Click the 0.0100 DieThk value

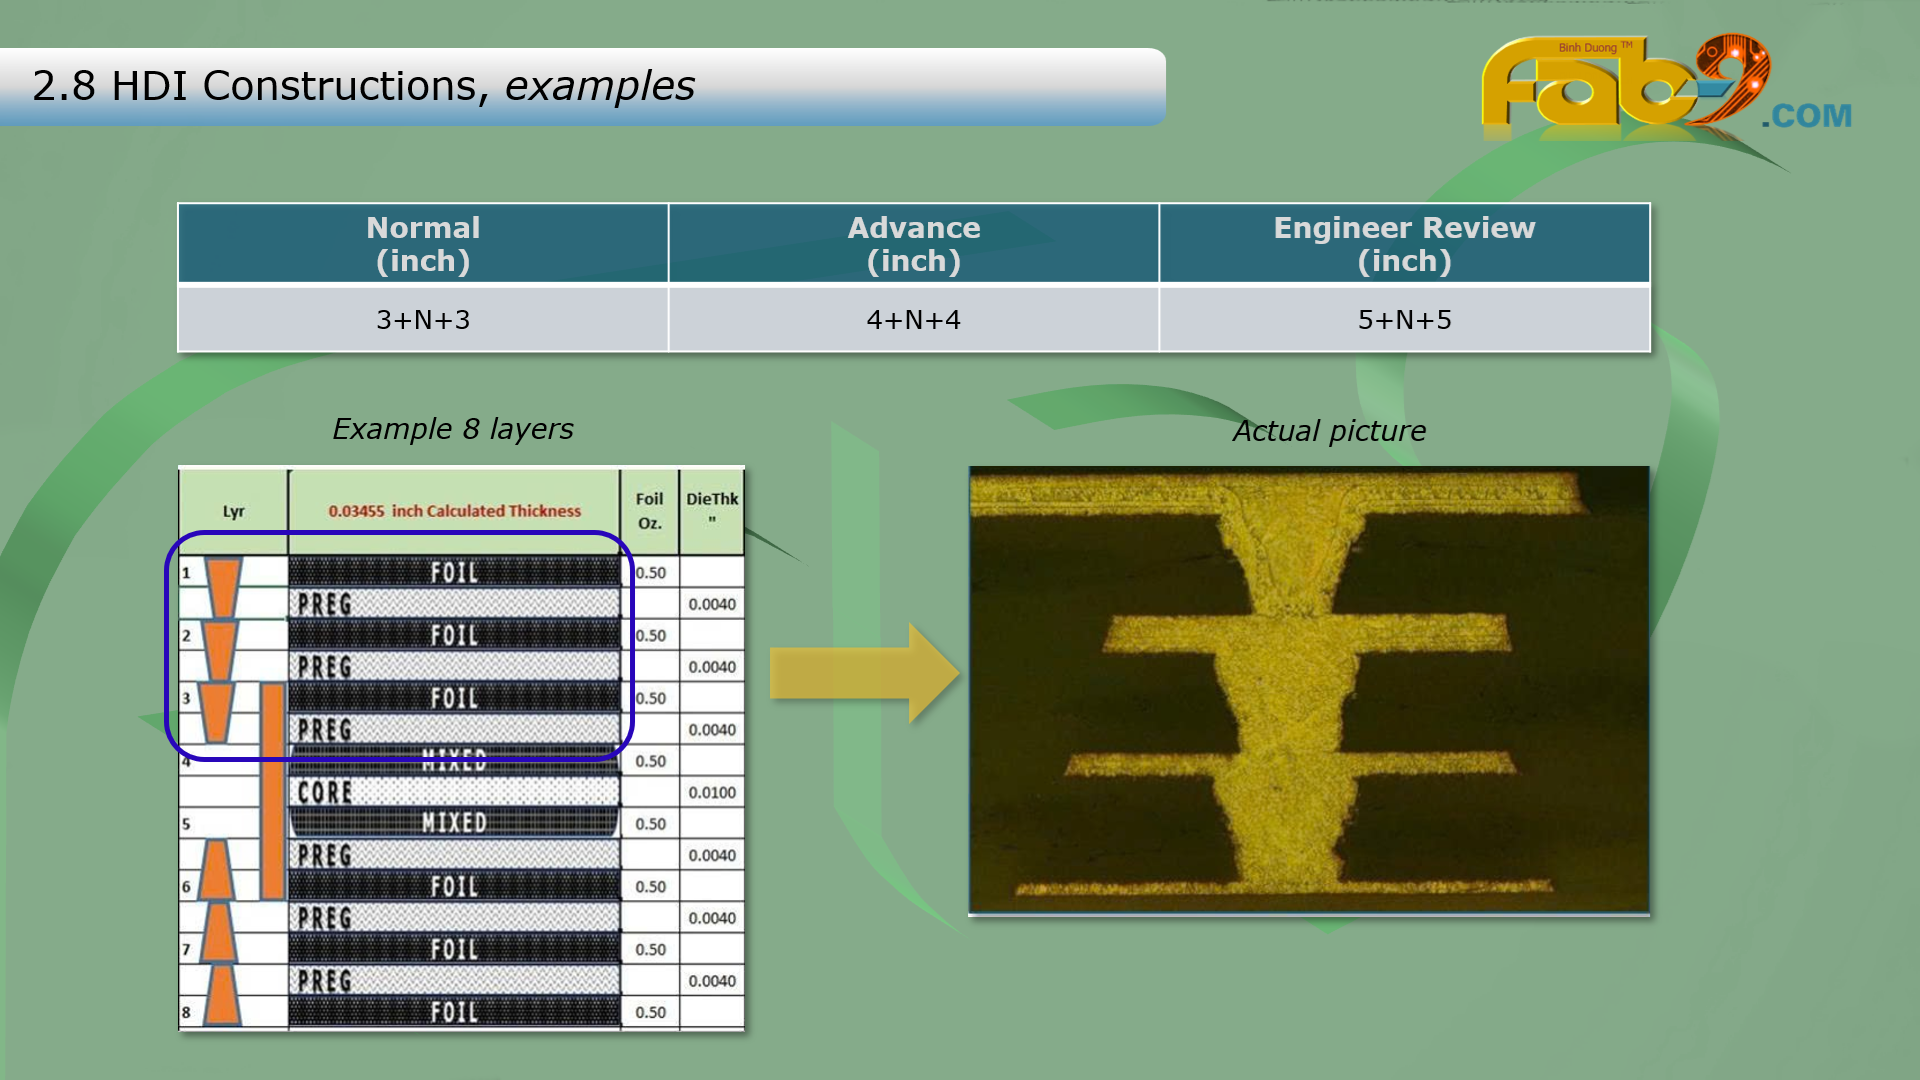click(711, 793)
